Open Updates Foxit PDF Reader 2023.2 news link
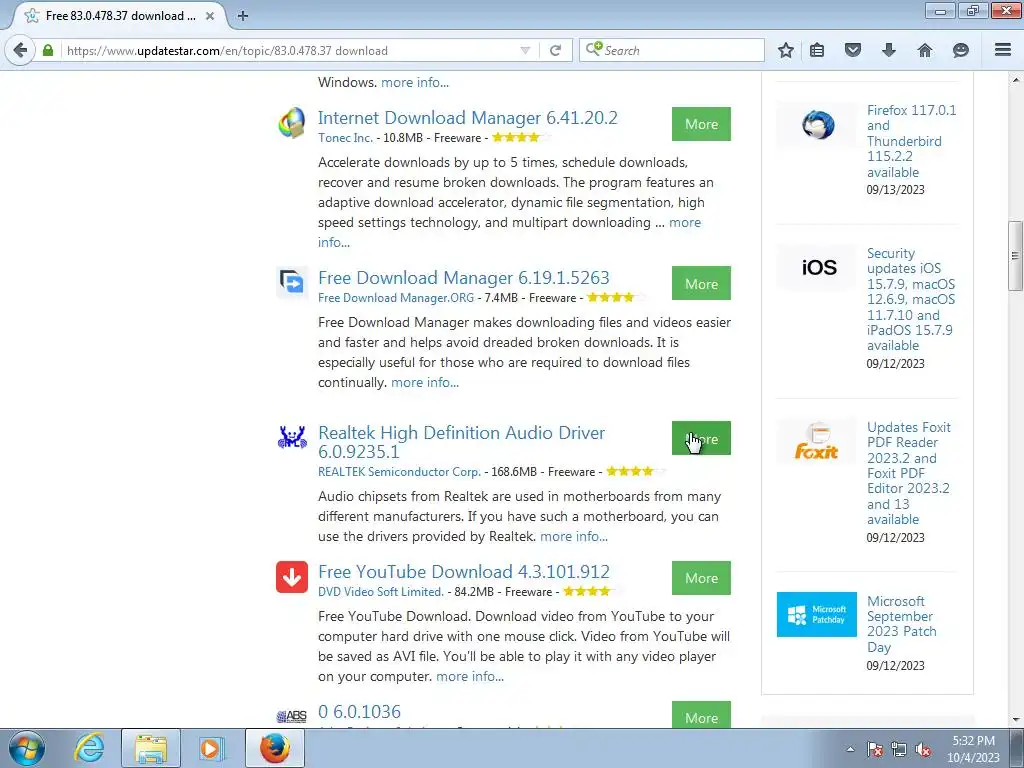 [x=908, y=473]
